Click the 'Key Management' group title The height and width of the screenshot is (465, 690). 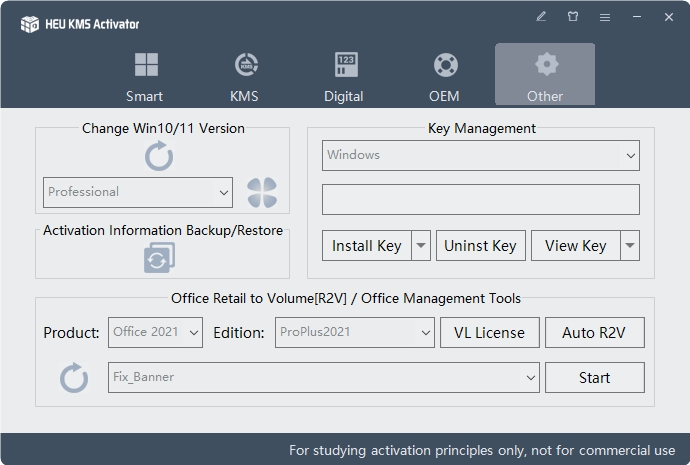(482, 128)
